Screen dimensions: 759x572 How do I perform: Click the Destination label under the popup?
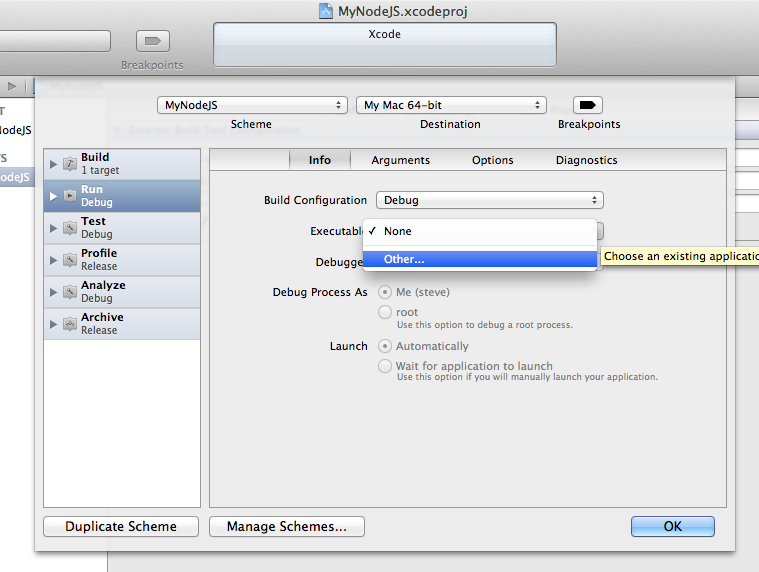click(450, 124)
